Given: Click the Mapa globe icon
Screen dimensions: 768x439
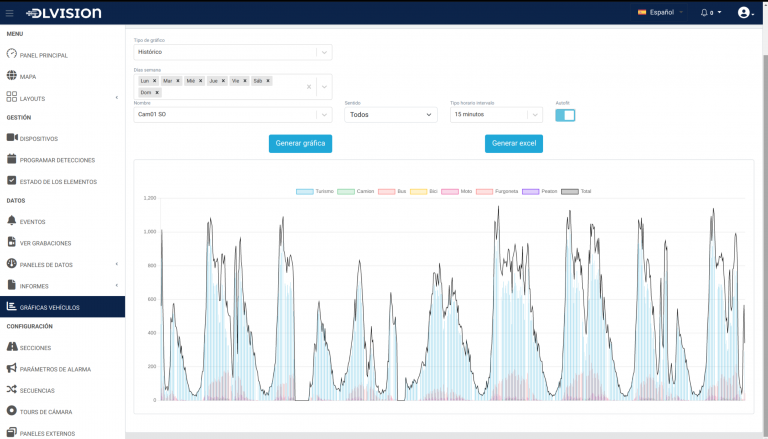Looking at the screenshot, I should [x=12, y=75].
